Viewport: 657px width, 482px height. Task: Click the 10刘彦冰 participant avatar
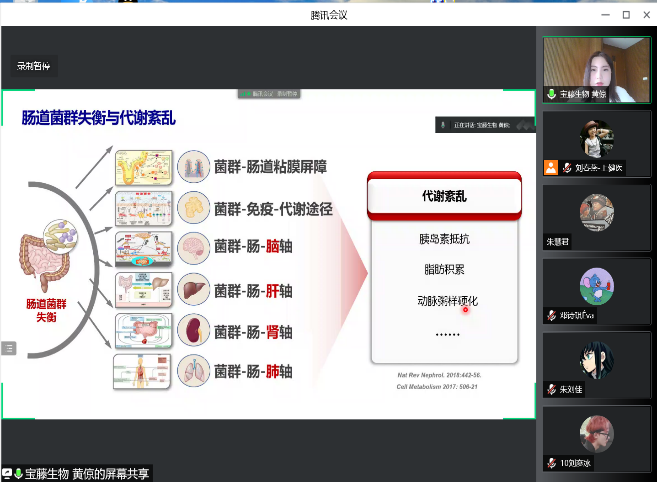596,432
